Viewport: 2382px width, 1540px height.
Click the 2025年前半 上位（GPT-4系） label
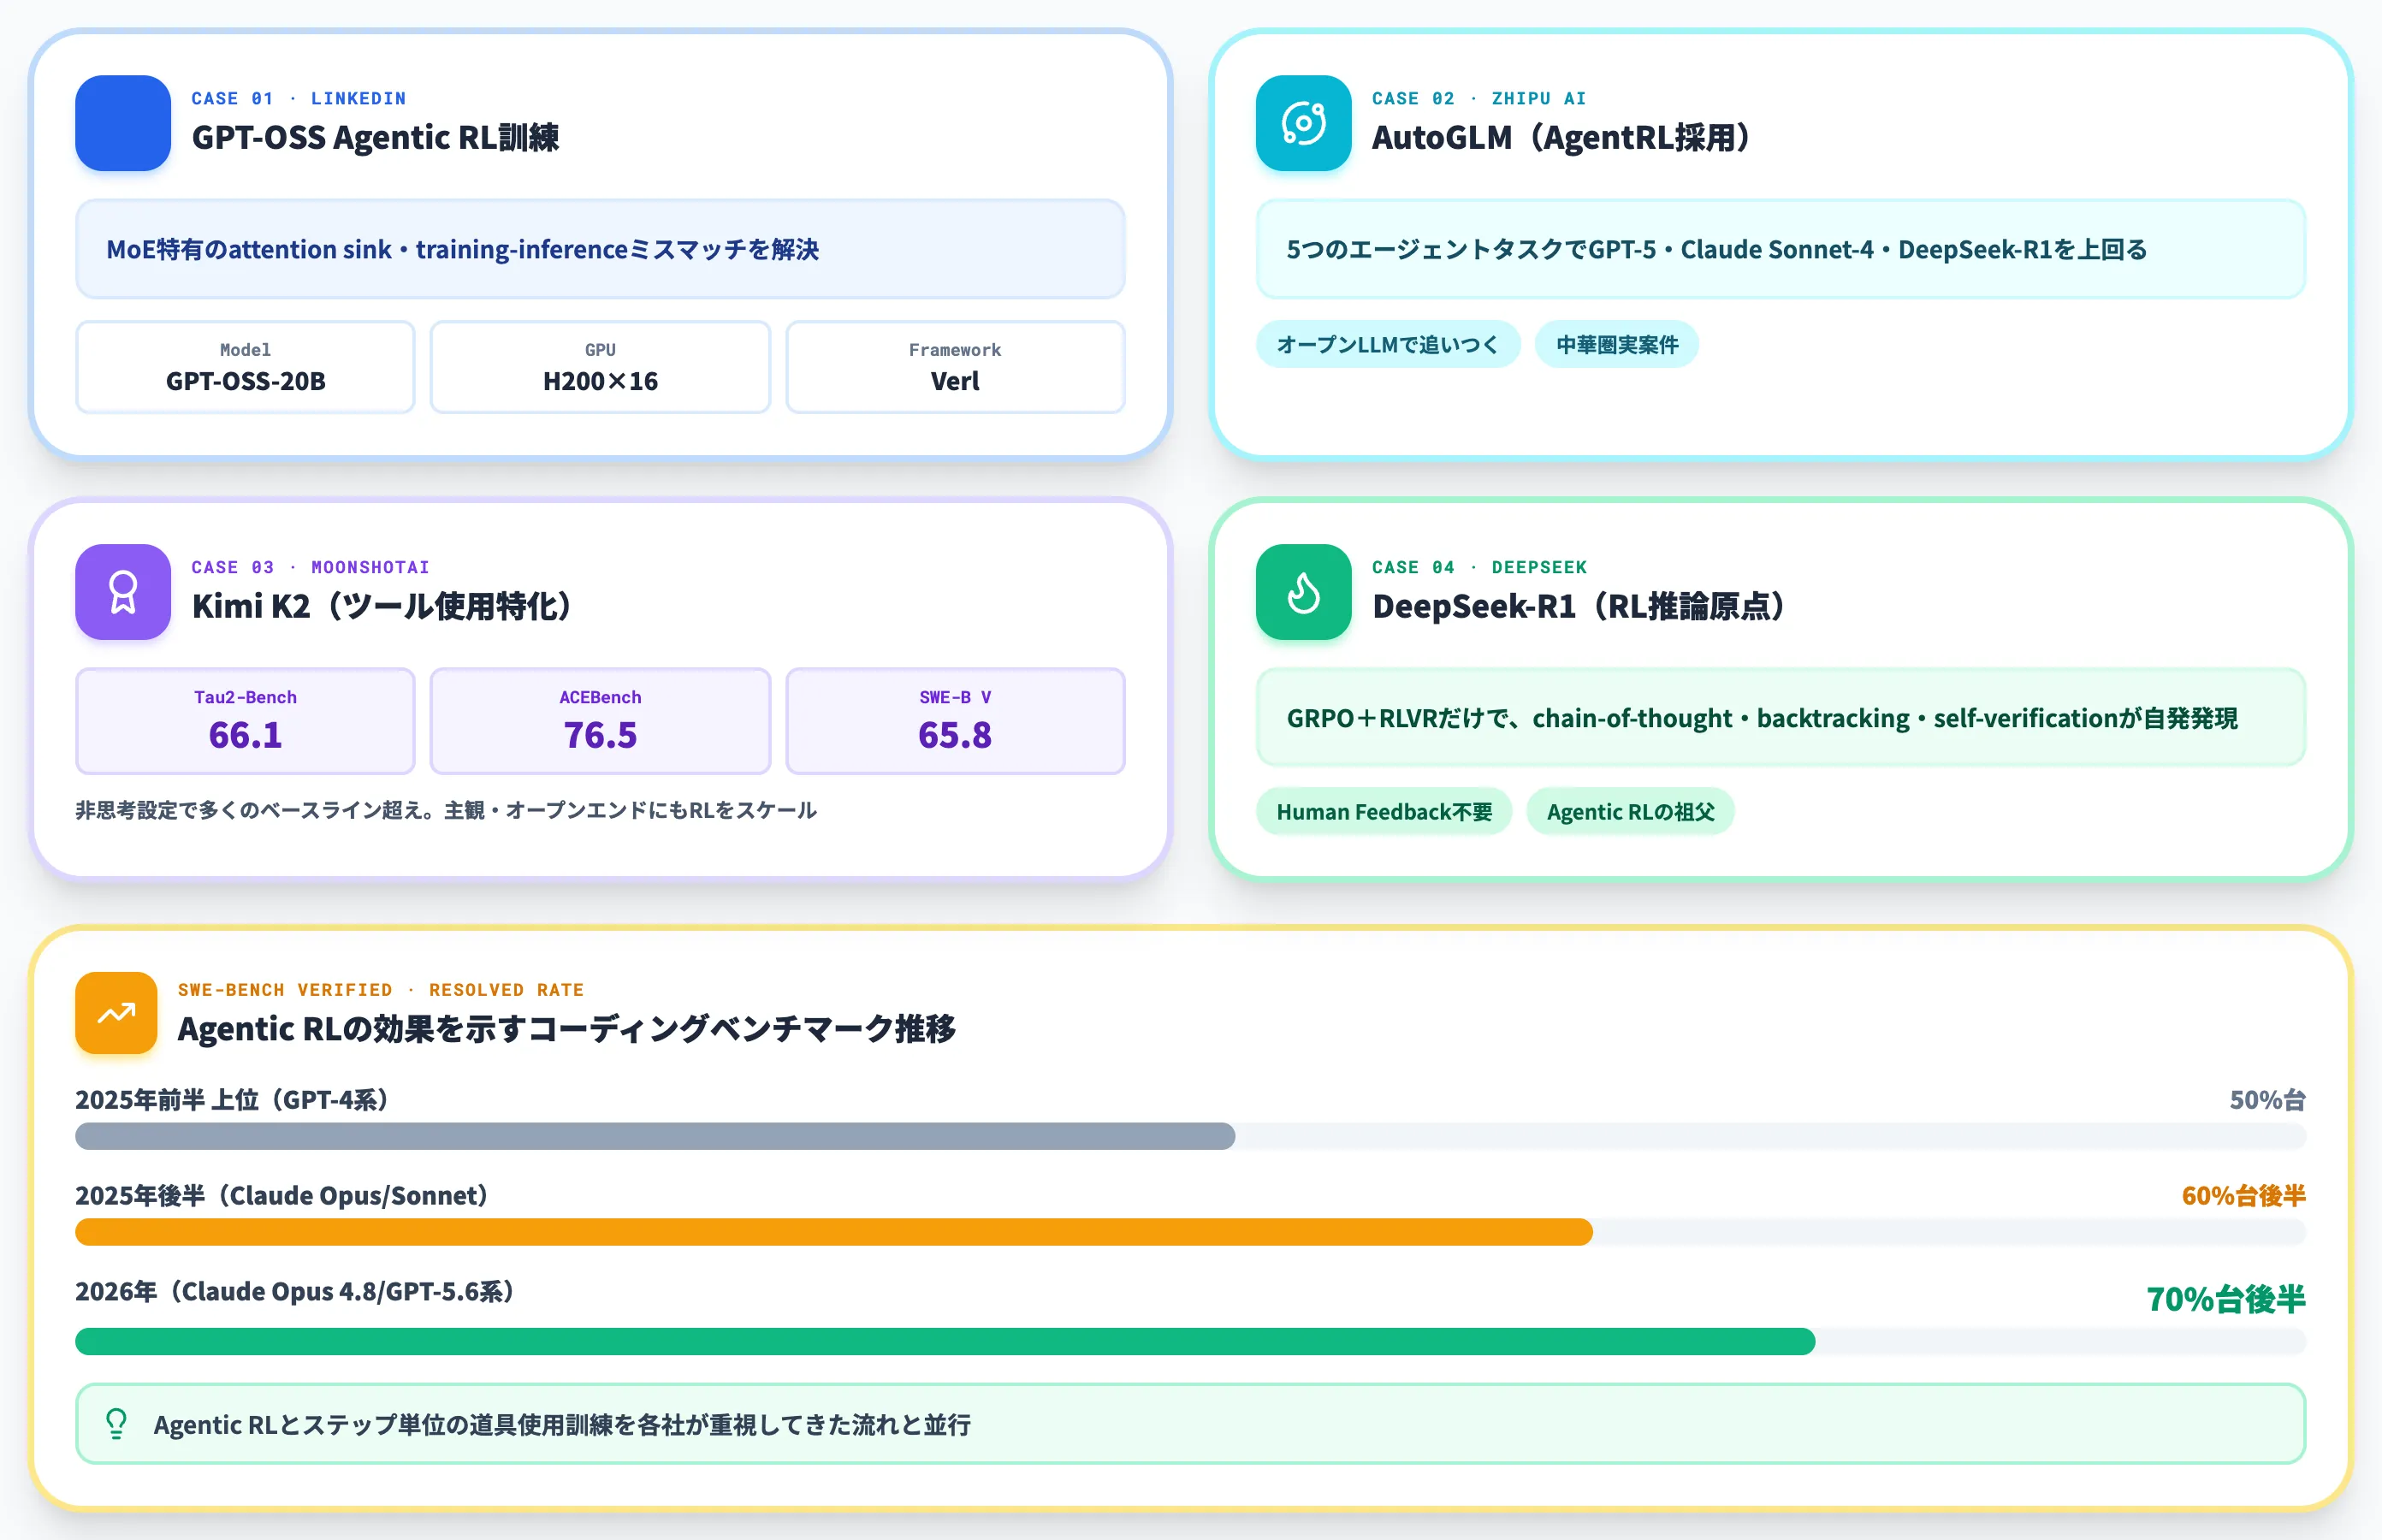(x=232, y=1100)
